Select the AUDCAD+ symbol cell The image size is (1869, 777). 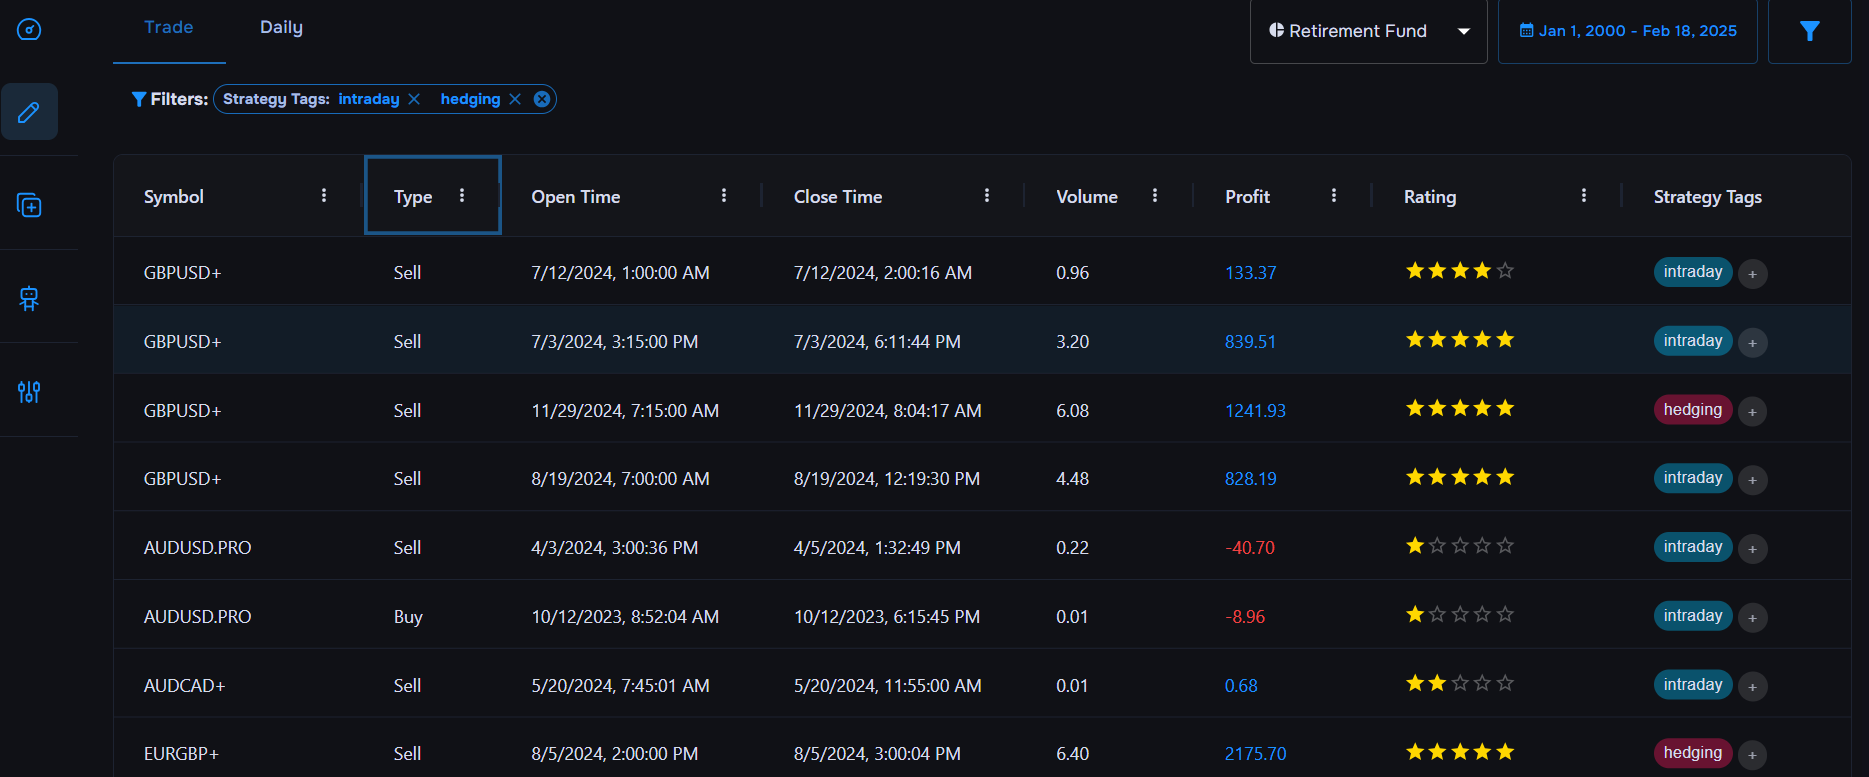(x=185, y=686)
